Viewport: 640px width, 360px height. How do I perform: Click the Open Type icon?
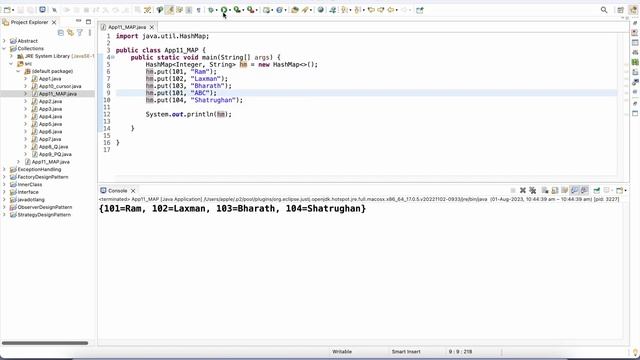click(294, 10)
